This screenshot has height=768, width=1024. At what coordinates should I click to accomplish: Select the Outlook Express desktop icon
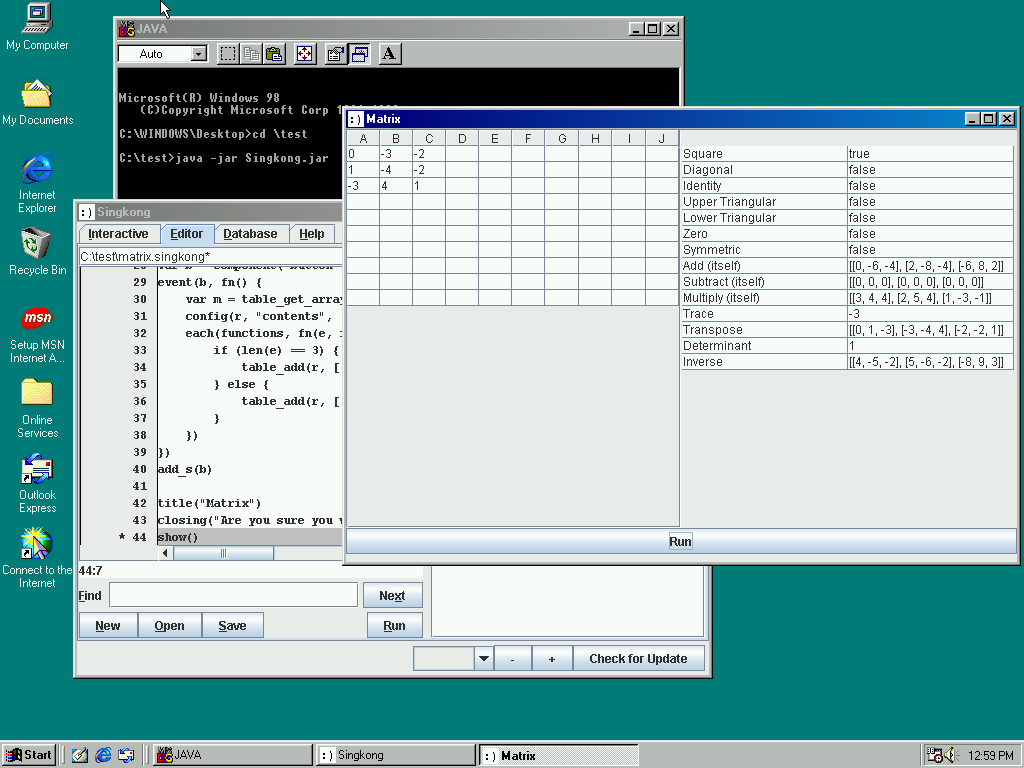tap(37, 483)
